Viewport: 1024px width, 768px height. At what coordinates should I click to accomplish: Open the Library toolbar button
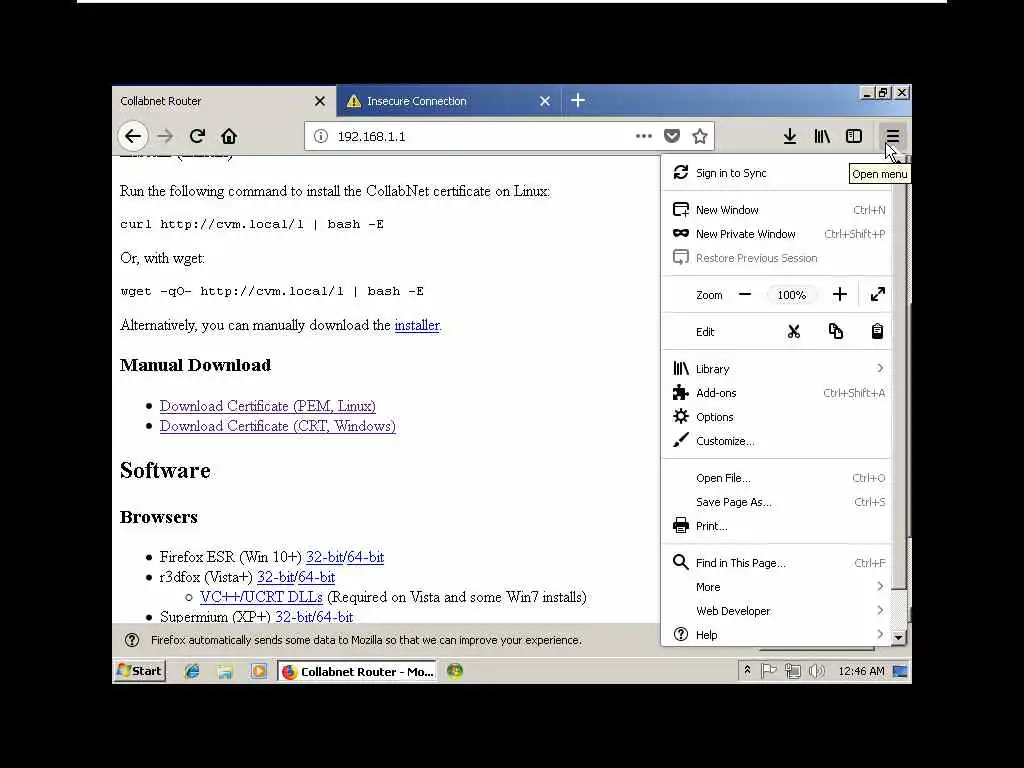822,136
